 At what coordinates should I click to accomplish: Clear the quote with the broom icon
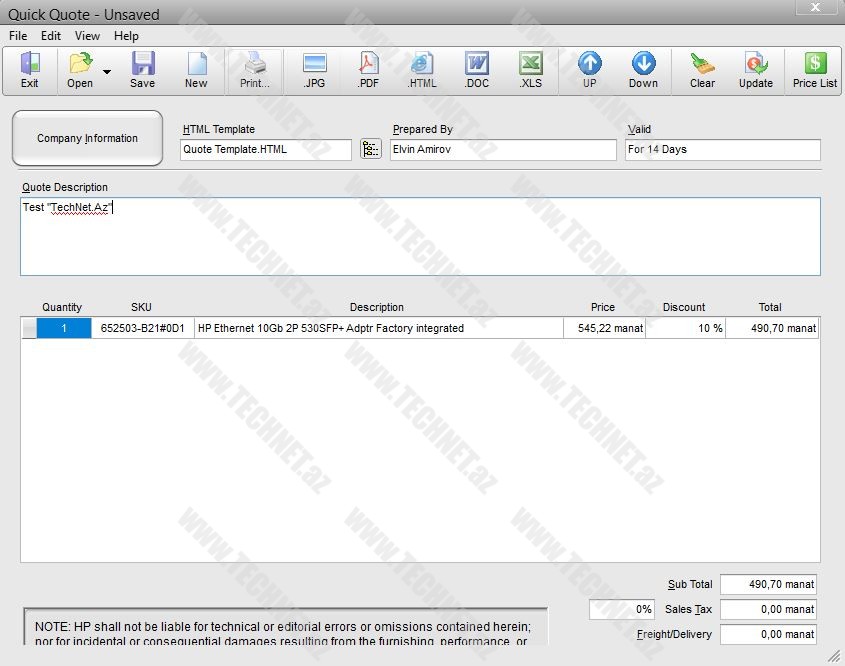[702, 70]
